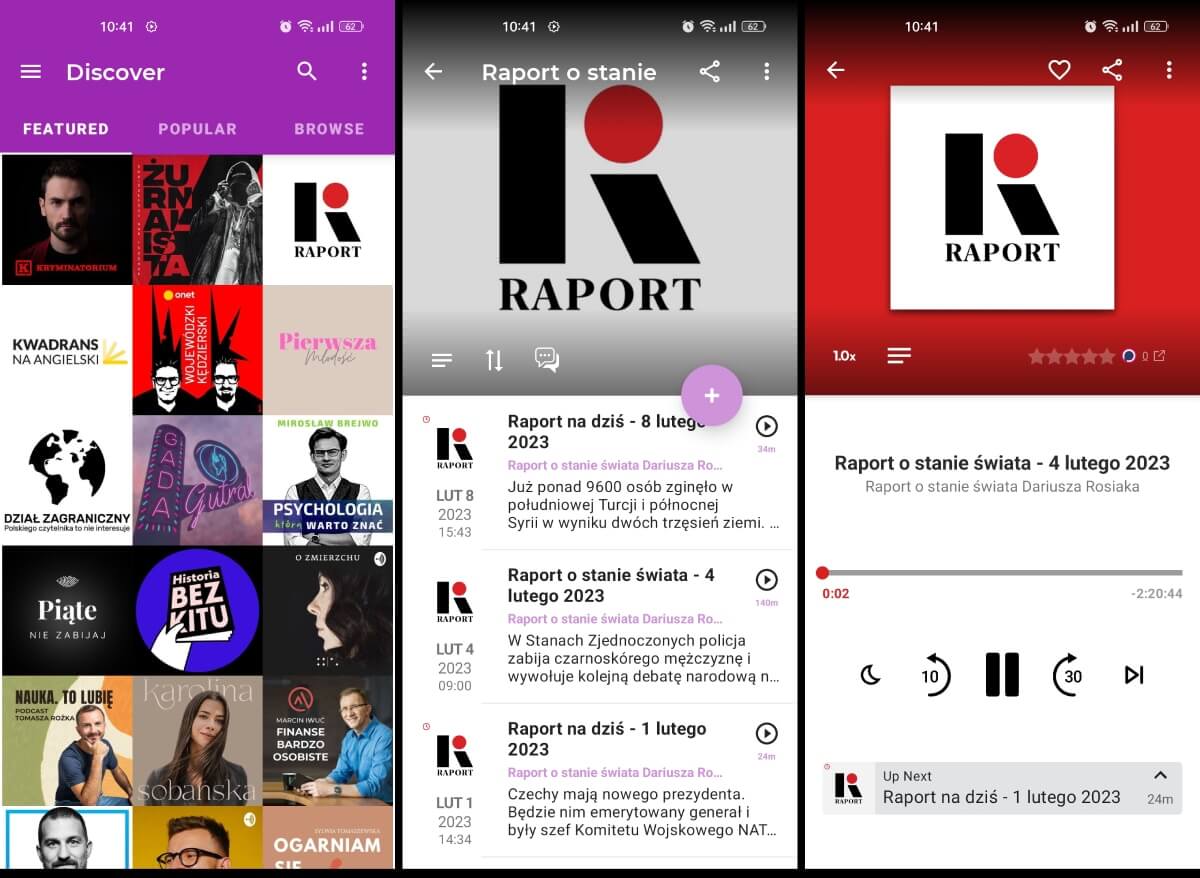Open the podcast reviews comment icon

coord(546,360)
